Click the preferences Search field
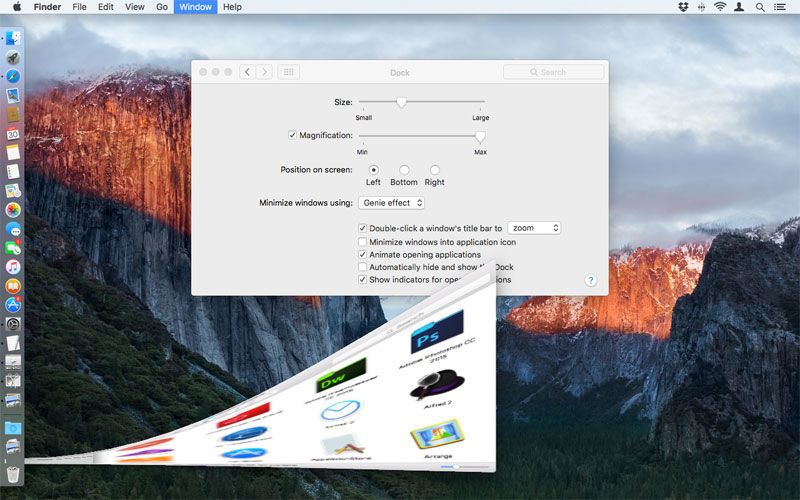The image size is (800, 500). pos(554,72)
